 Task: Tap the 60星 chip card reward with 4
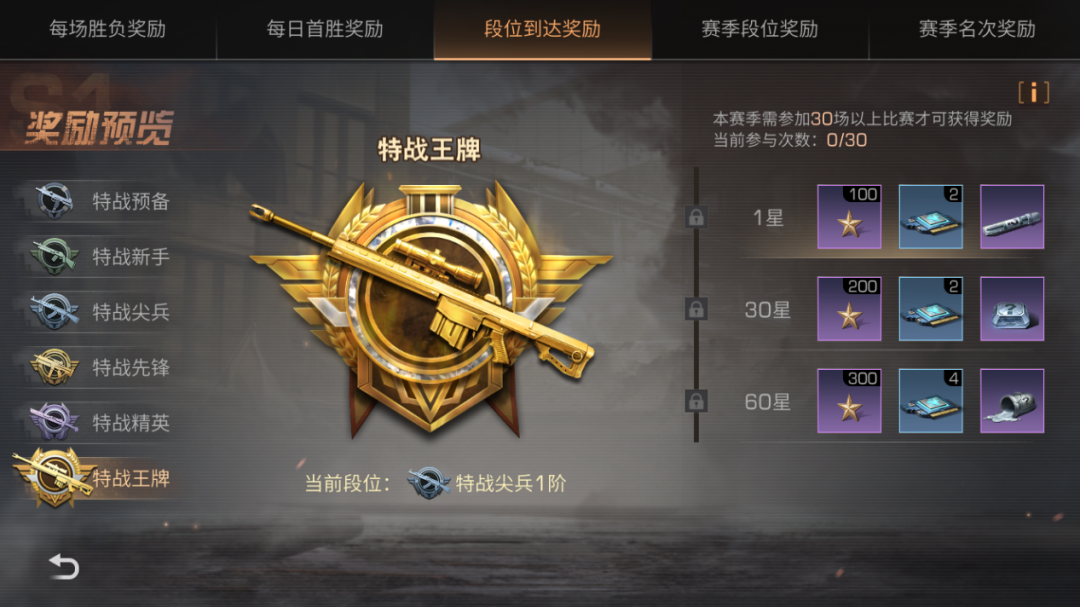tap(931, 401)
